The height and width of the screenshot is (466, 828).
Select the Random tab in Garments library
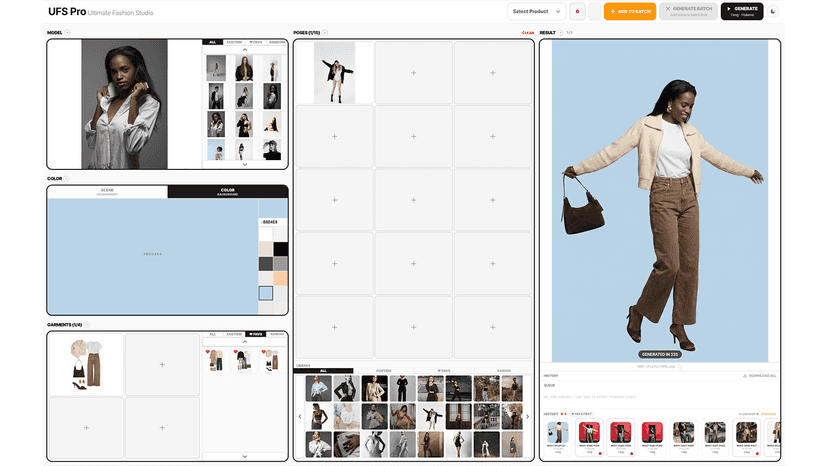point(277,334)
